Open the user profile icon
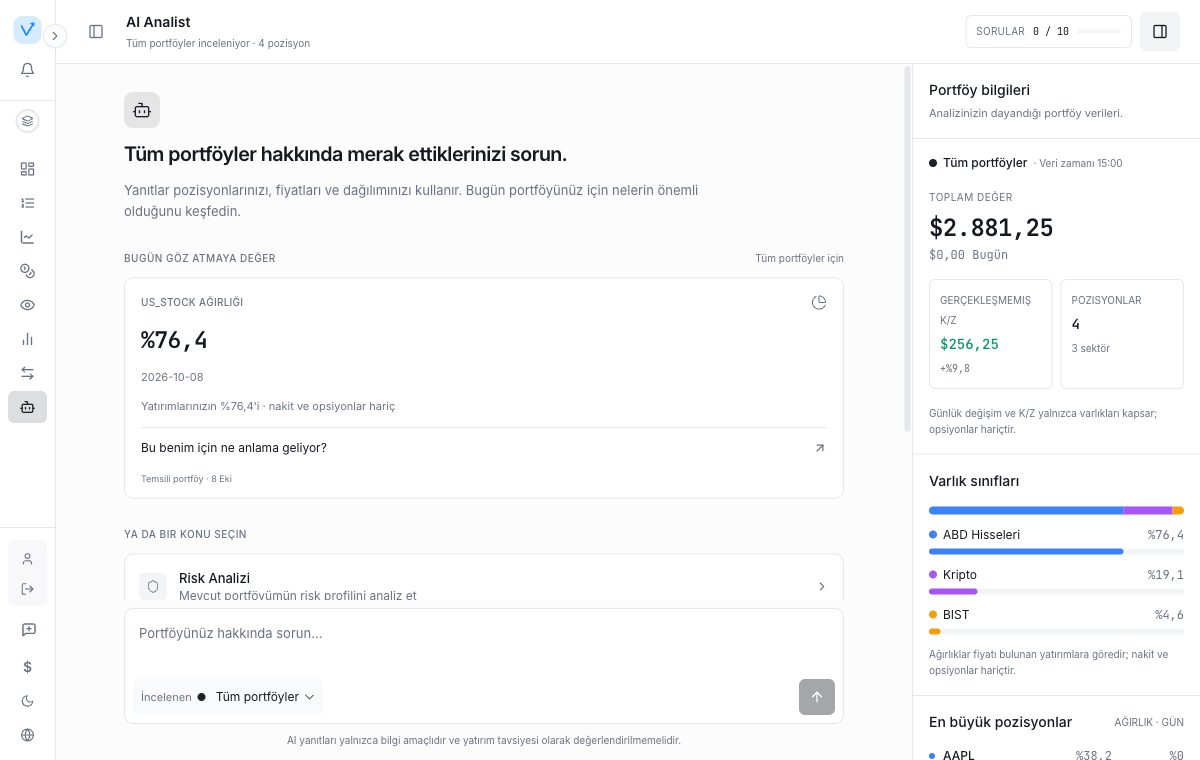 [27, 559]
